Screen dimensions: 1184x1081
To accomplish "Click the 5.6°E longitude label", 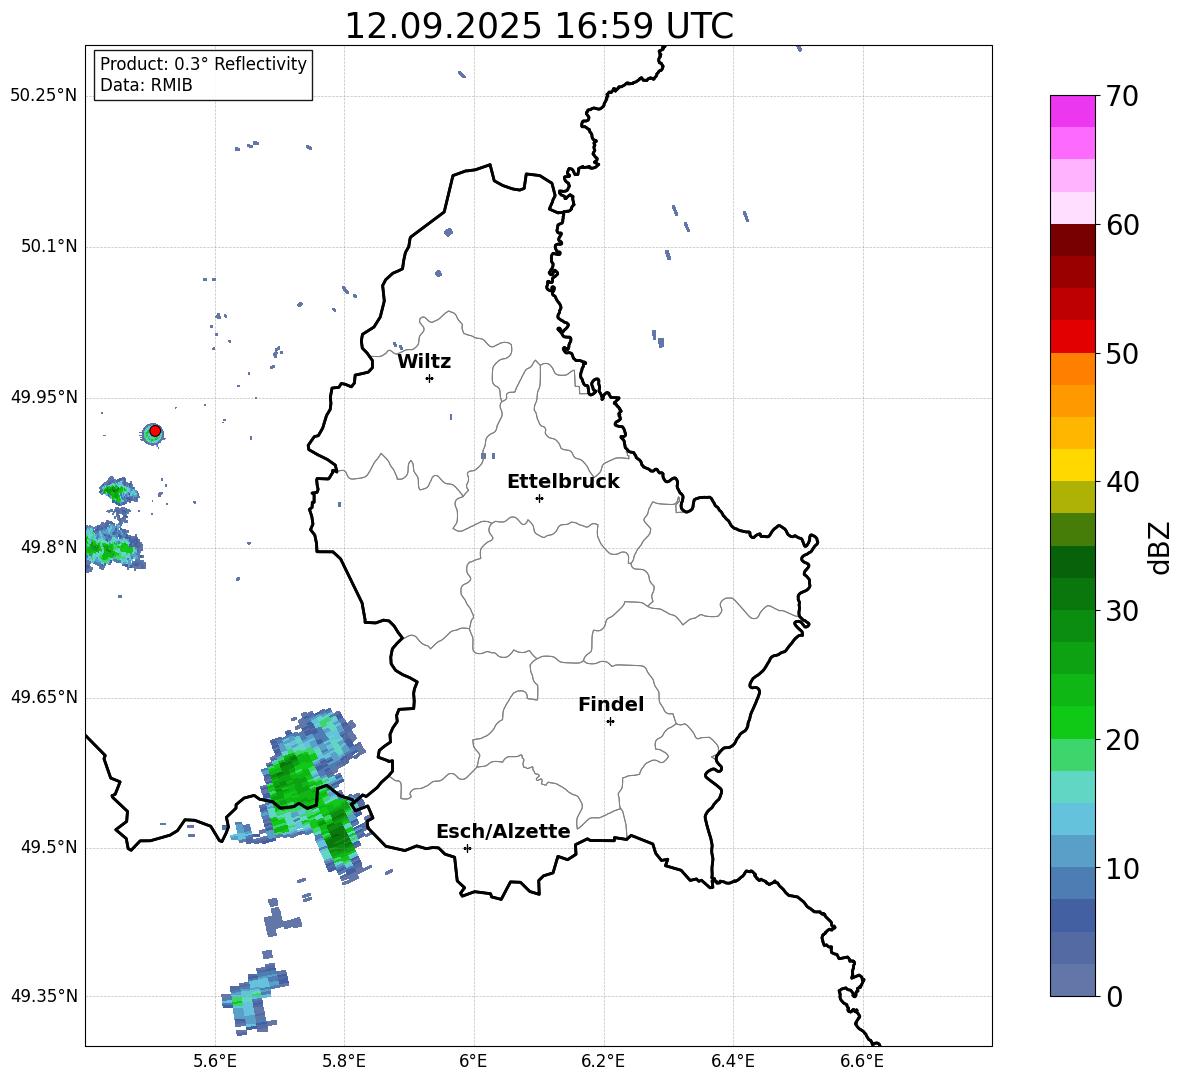I will [215, 1061].
